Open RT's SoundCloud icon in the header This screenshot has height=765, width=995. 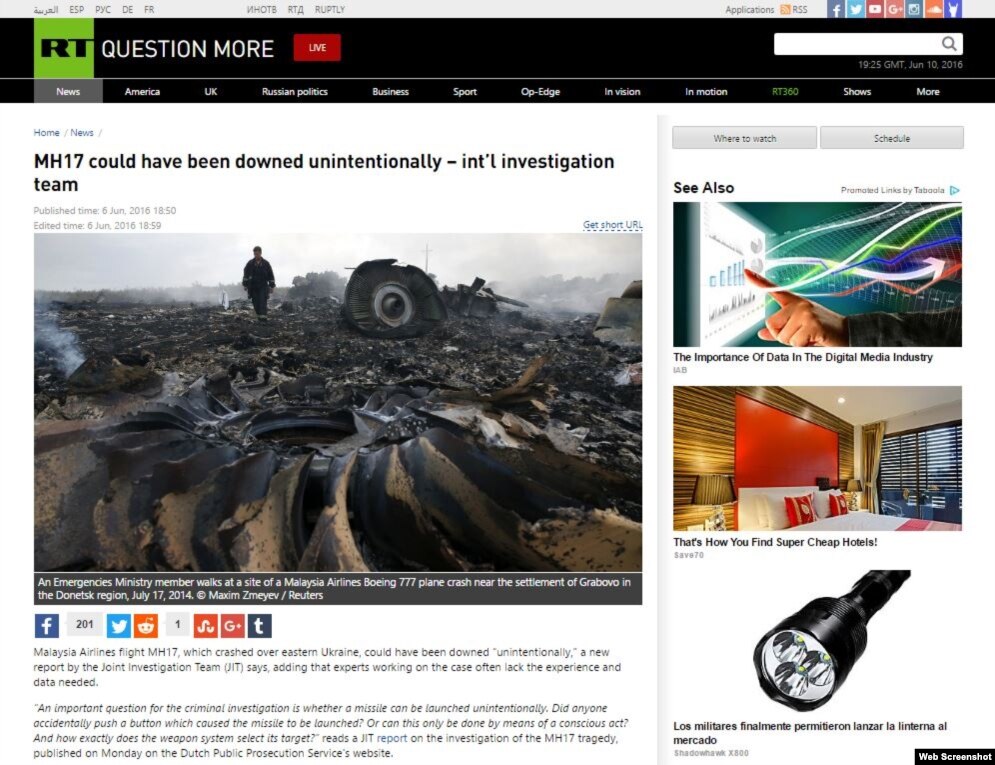click(933, 9)
